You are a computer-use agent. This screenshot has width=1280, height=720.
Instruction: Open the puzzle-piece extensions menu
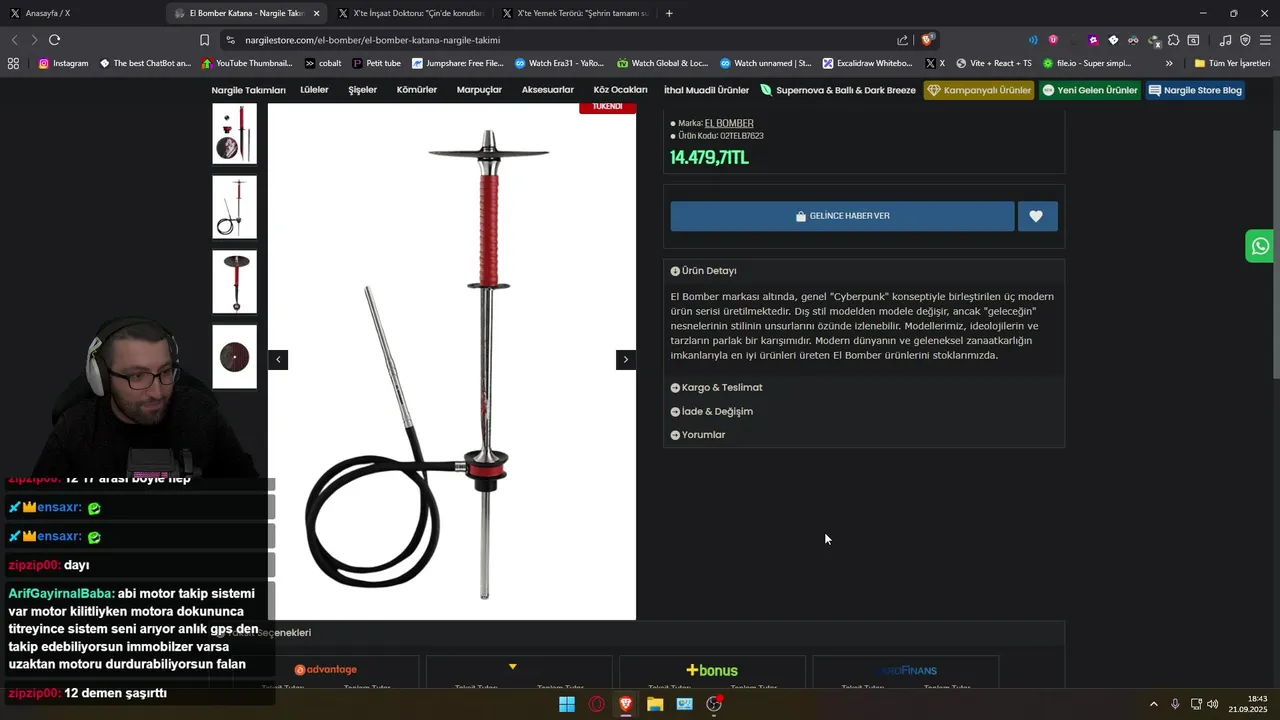tap(1173, 40)
